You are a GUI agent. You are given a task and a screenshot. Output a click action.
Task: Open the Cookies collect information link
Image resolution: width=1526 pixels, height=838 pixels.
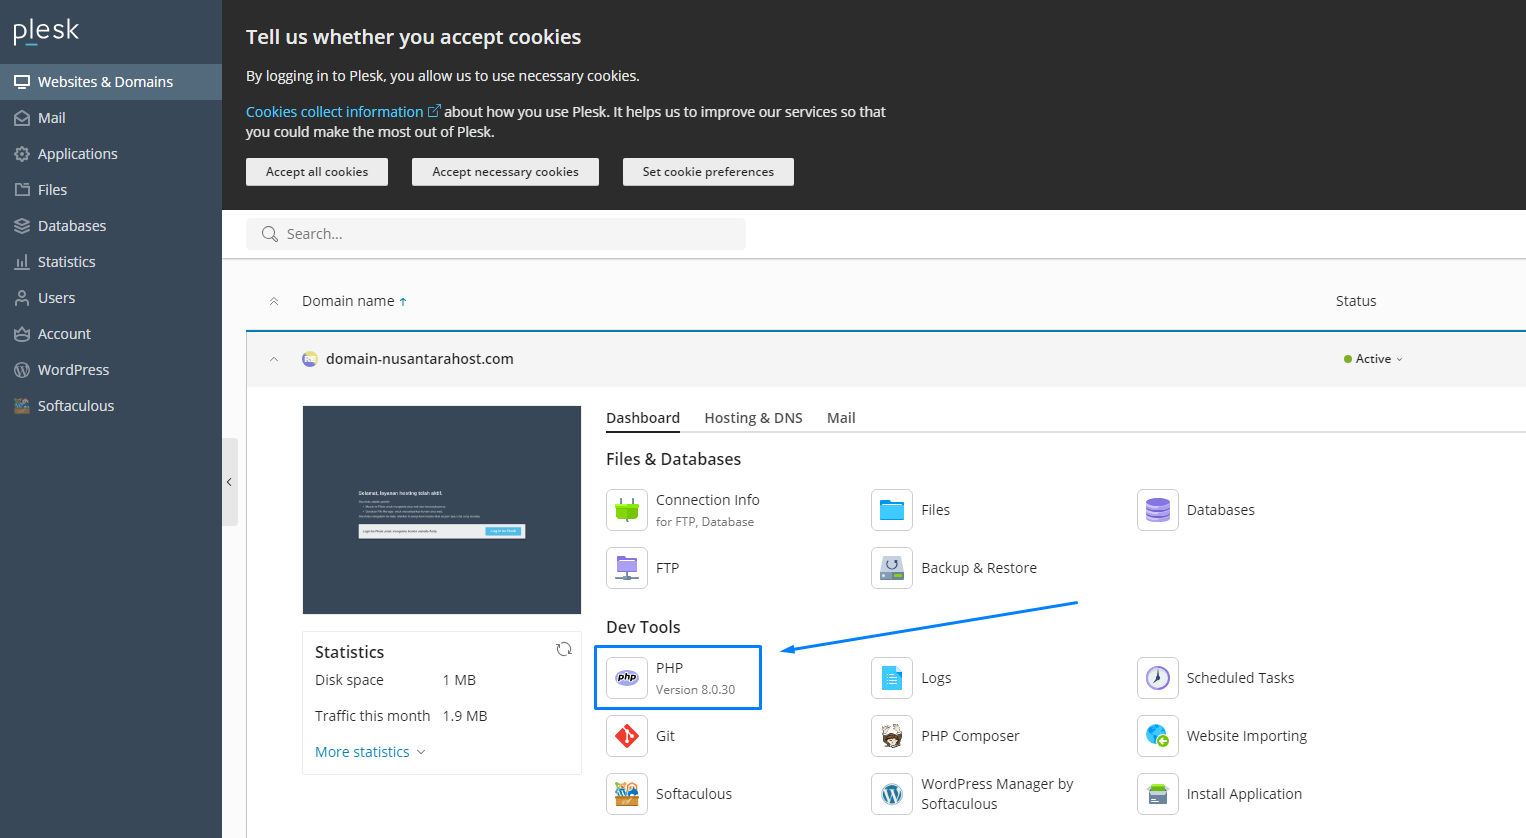click(x=335, y=112)
